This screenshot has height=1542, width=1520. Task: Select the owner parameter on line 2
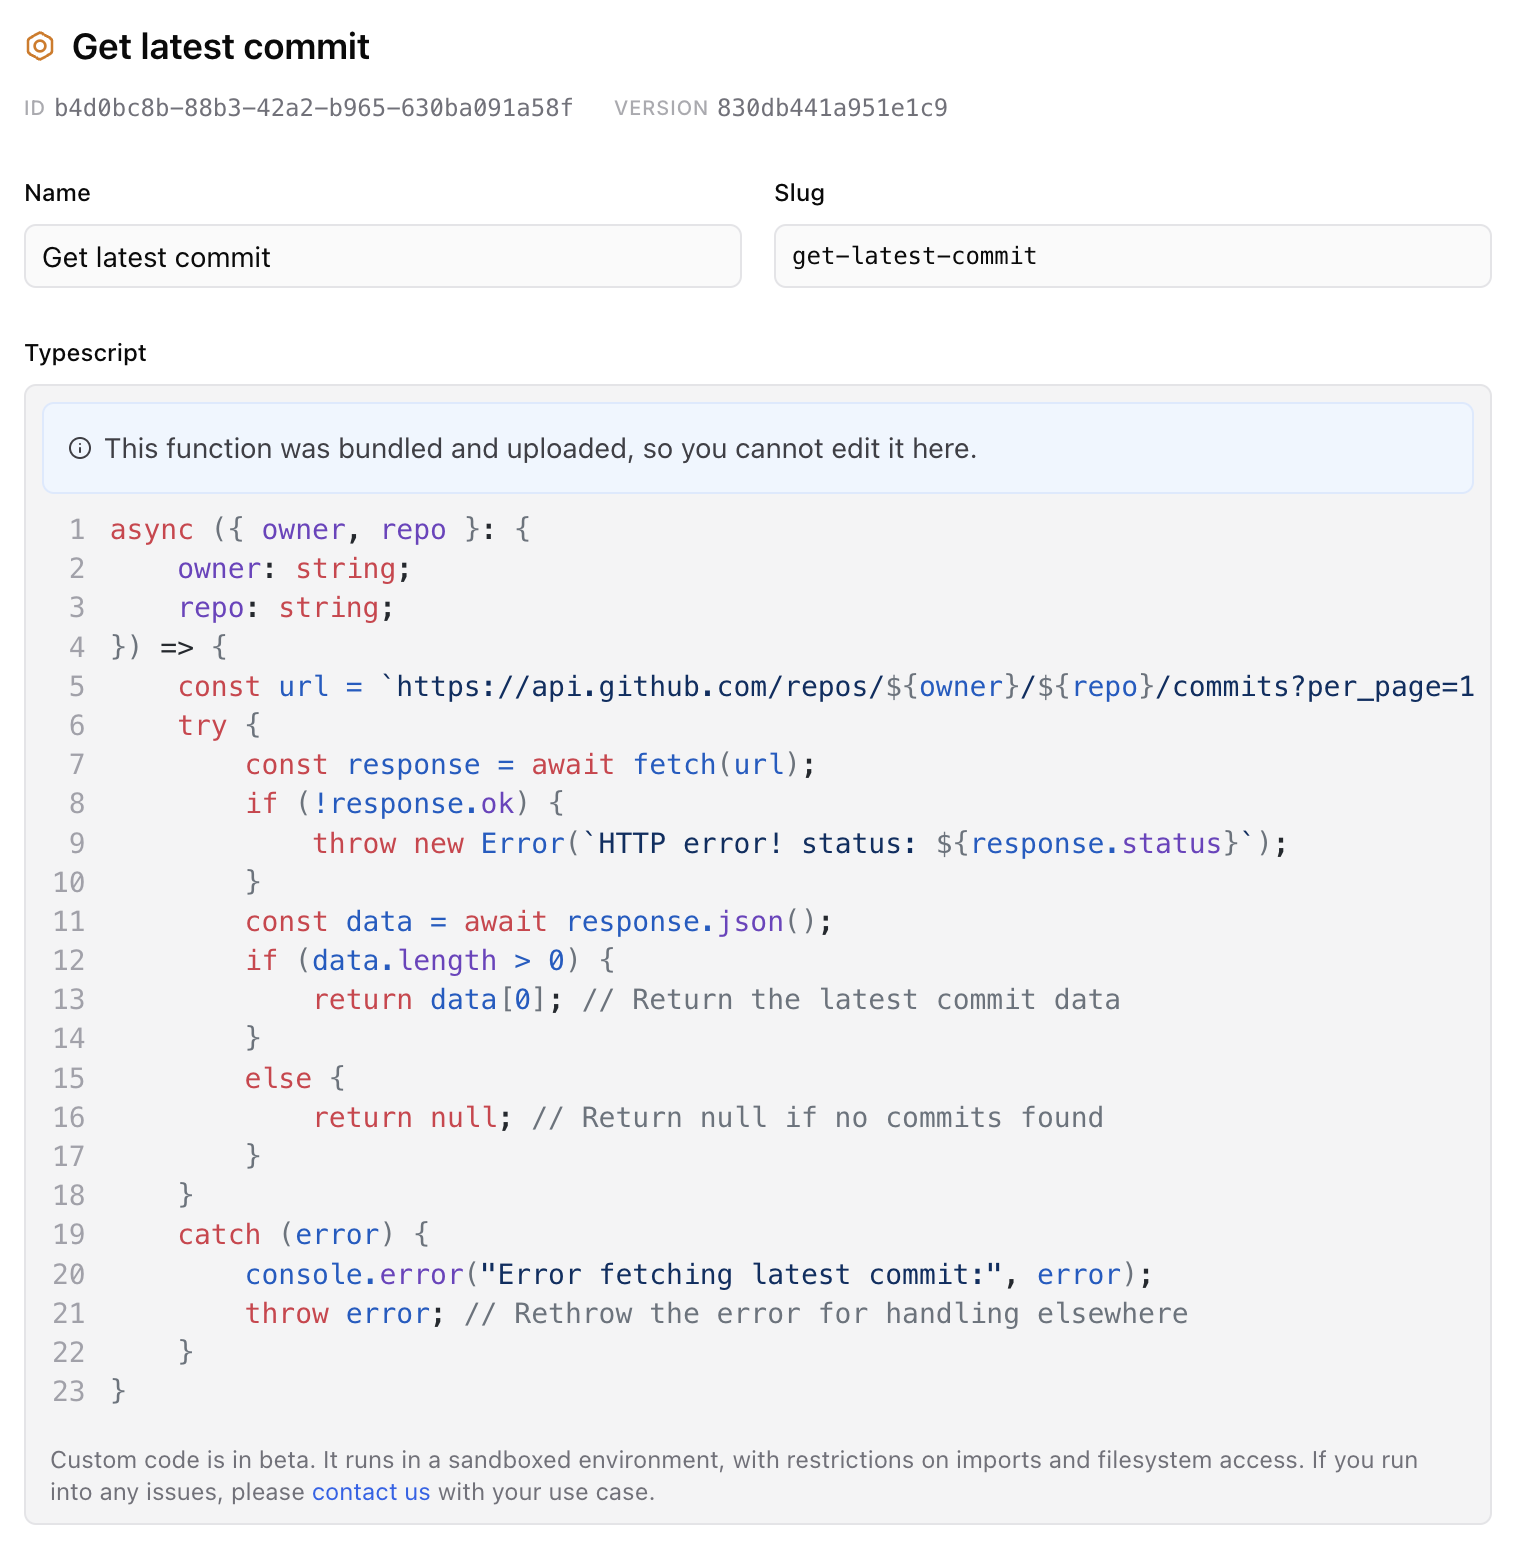tap(220, 568)
